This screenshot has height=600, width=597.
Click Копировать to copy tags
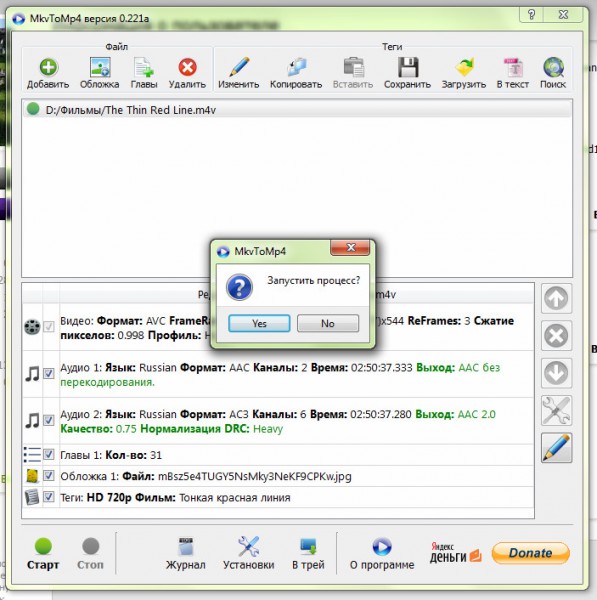point(296,67)
